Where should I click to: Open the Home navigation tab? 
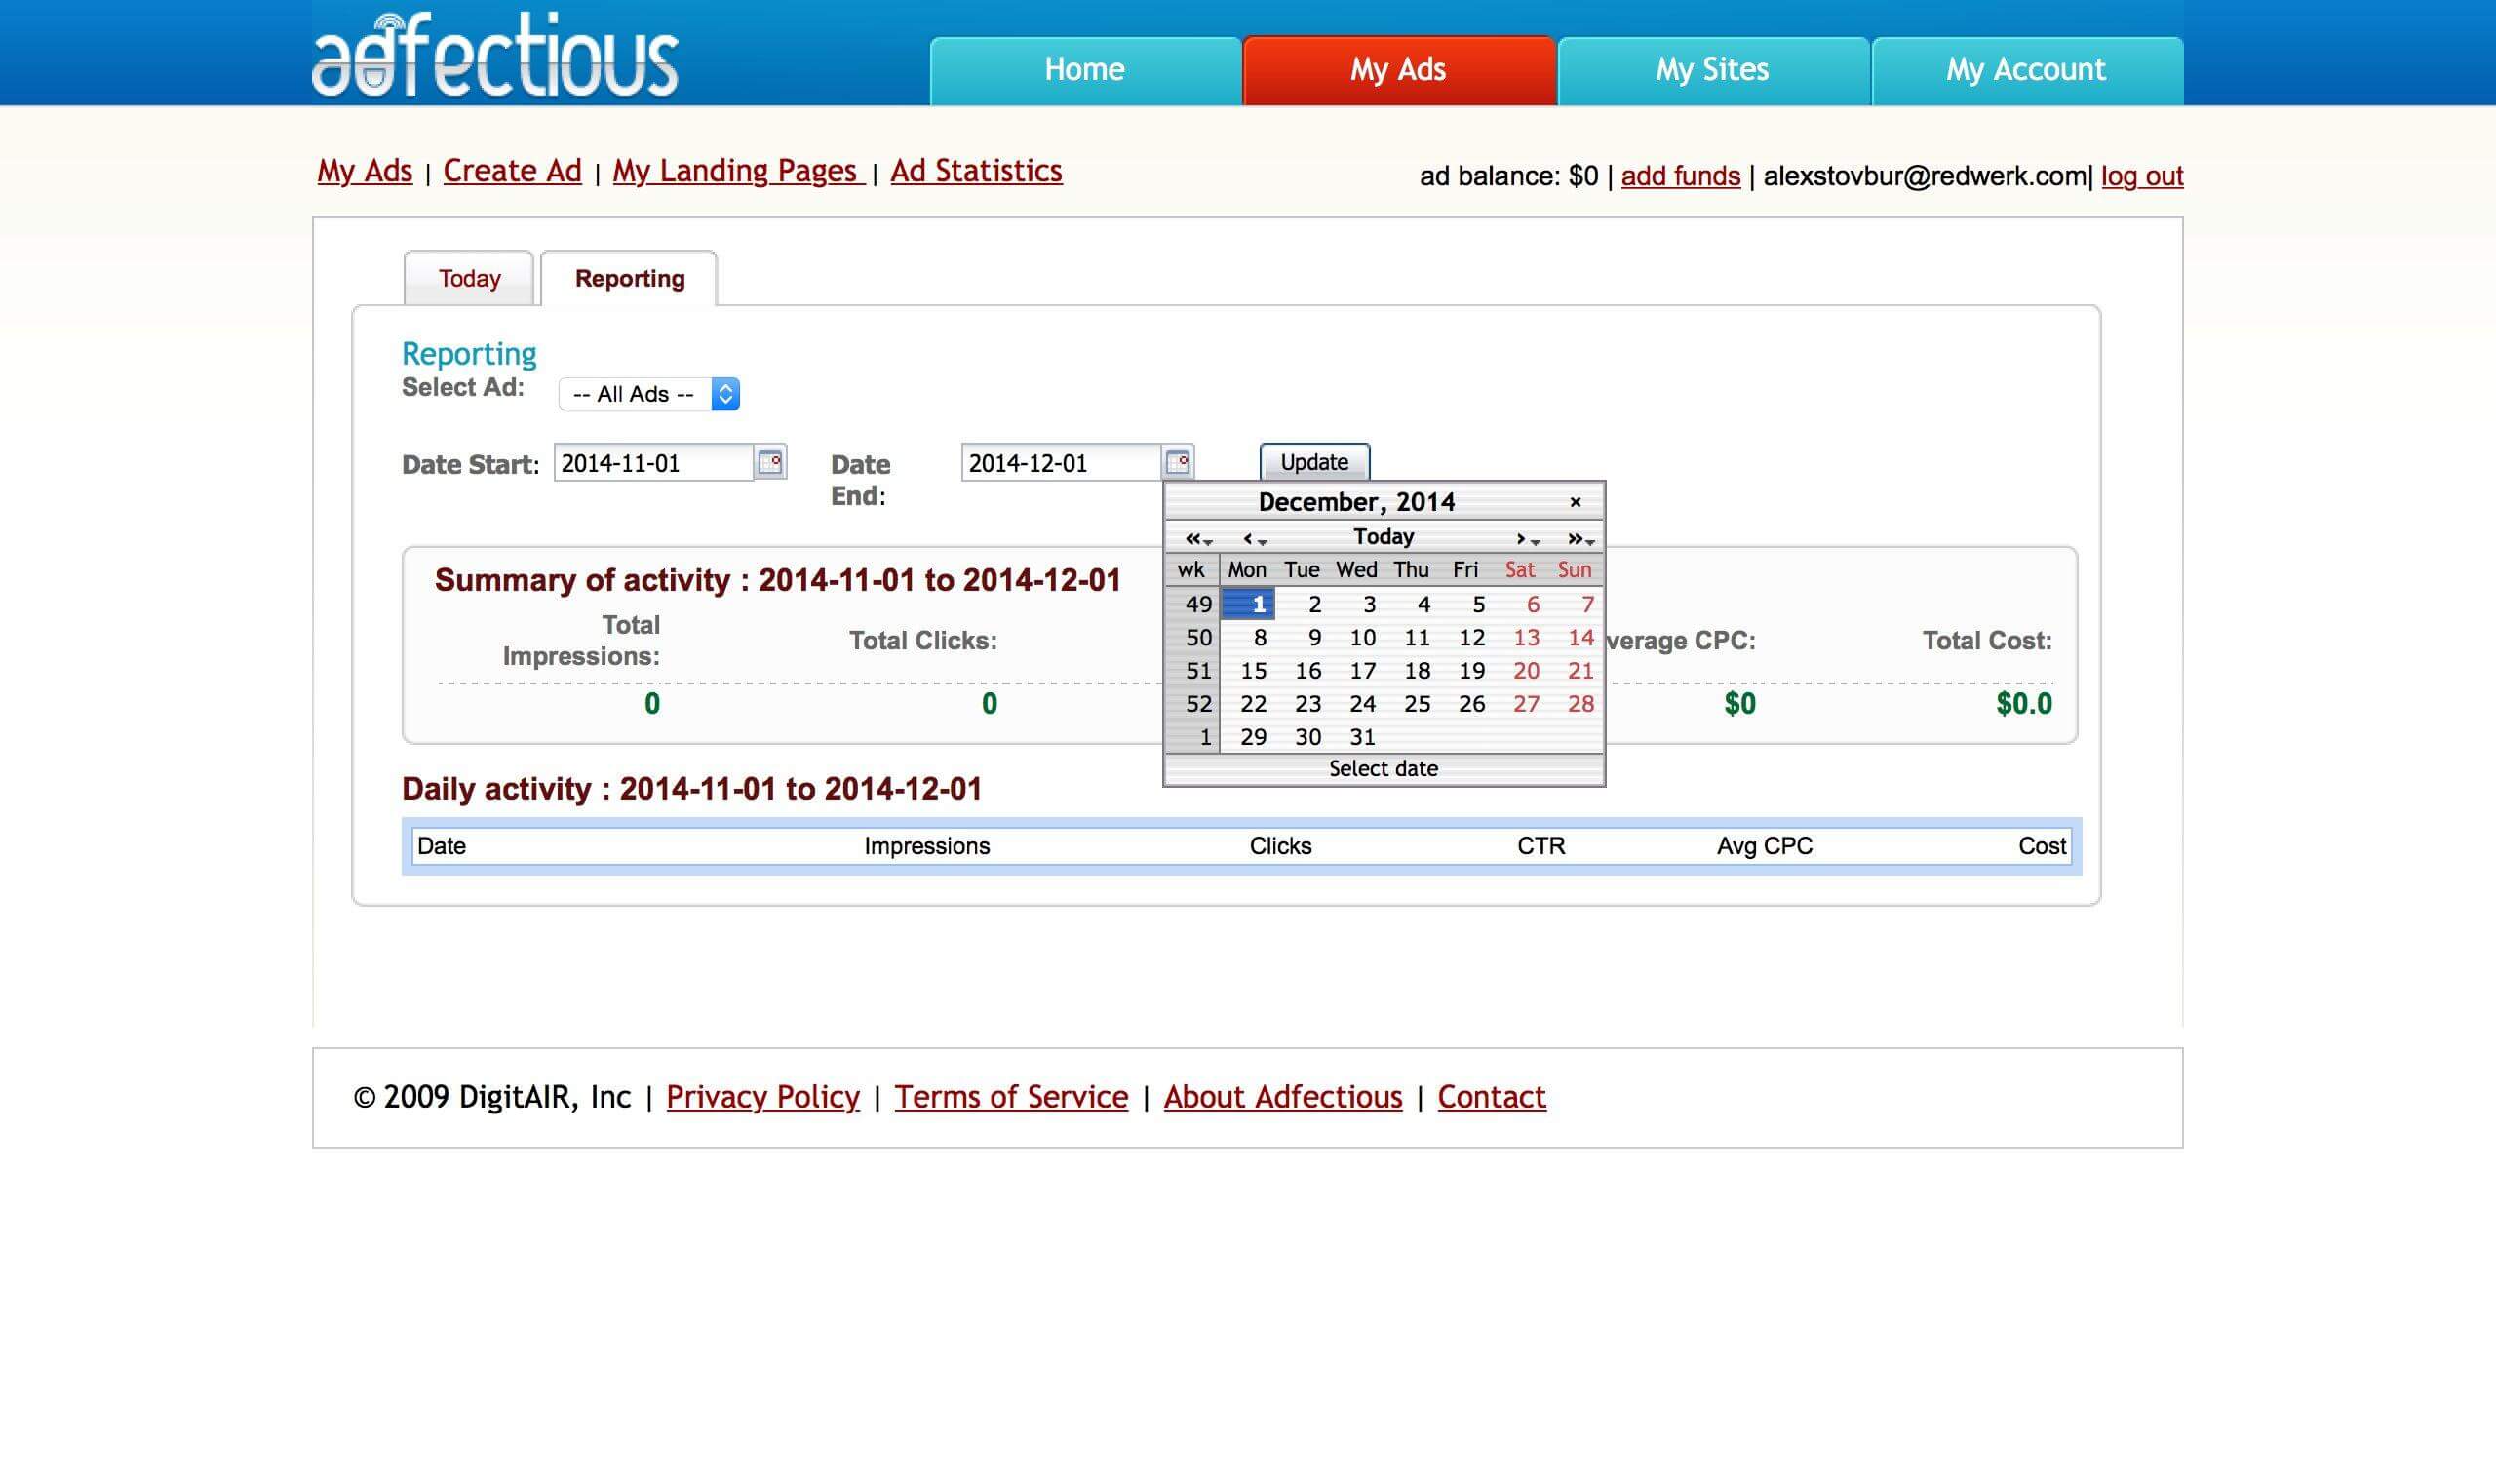[x=1085, y=70]
